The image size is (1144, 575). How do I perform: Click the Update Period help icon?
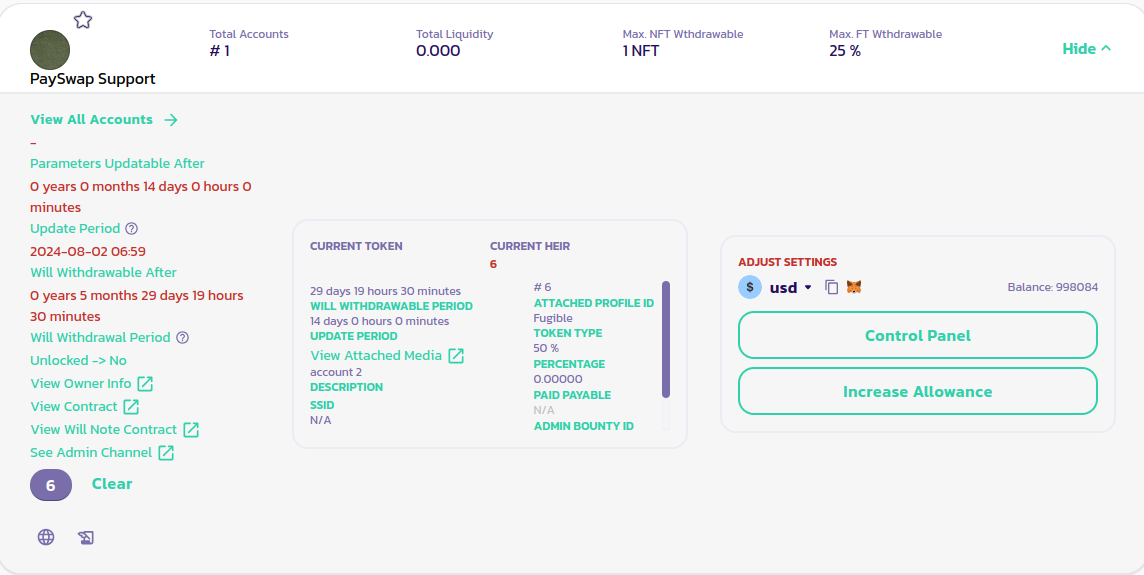[x=131, y=229]
